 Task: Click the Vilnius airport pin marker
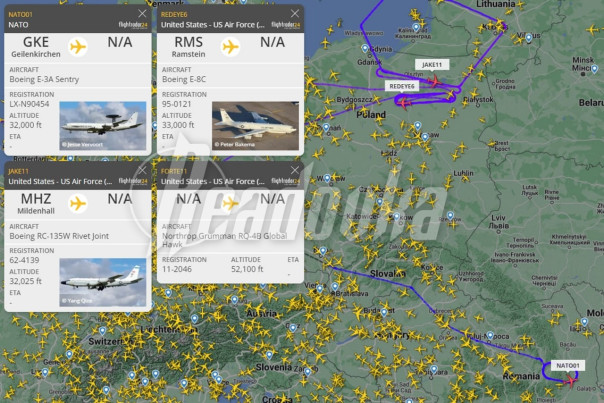click(x=529, y=37)
